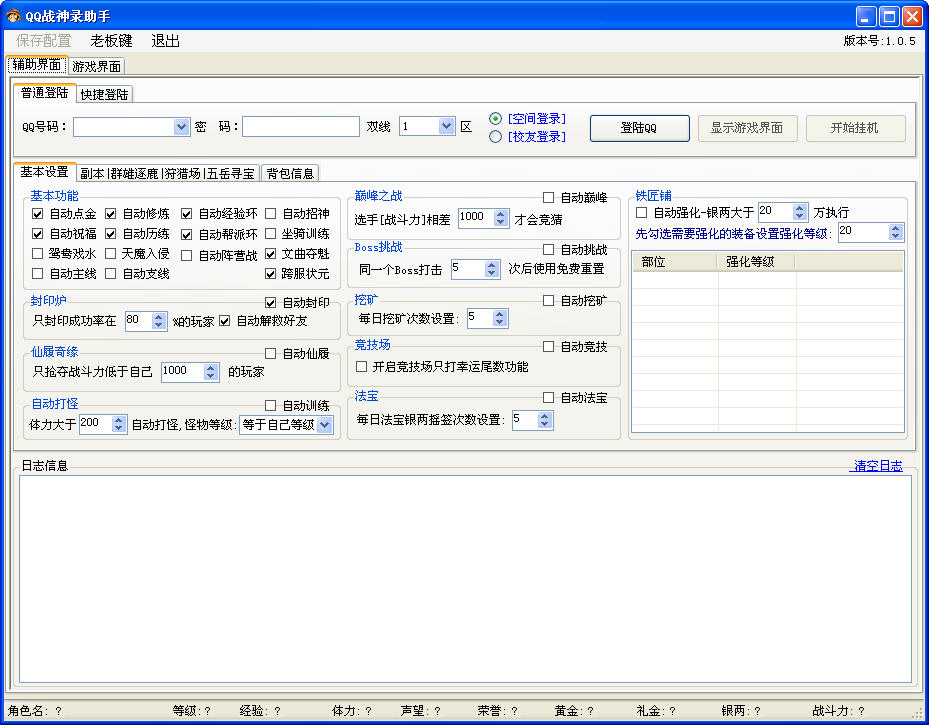
Task: Expand the 怪物等级 dropdown
Action: [x=325, y=425]
